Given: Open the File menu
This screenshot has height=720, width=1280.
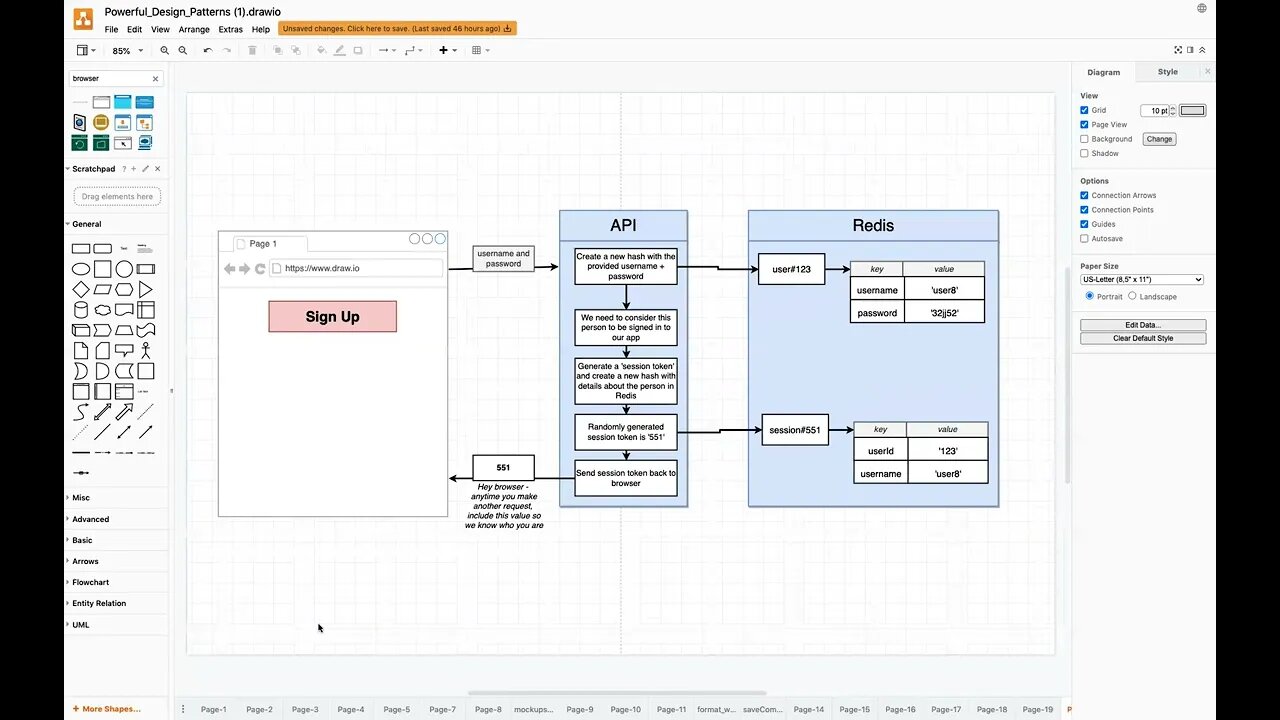Looking at the screenshot, I should tap(111, 29).
